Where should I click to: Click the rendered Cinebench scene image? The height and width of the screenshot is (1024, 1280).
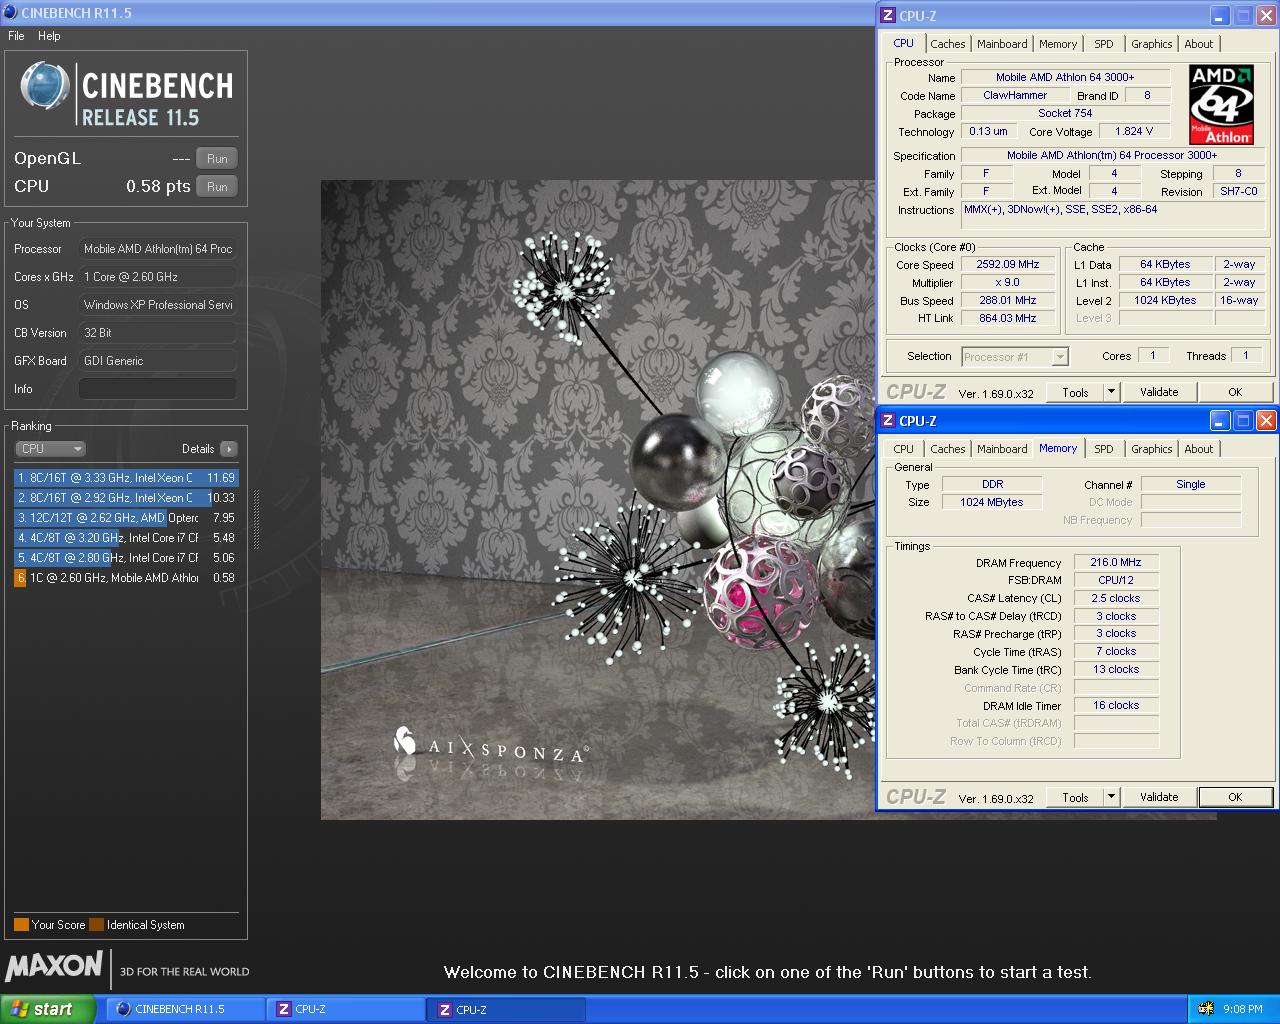click(598, 500)
